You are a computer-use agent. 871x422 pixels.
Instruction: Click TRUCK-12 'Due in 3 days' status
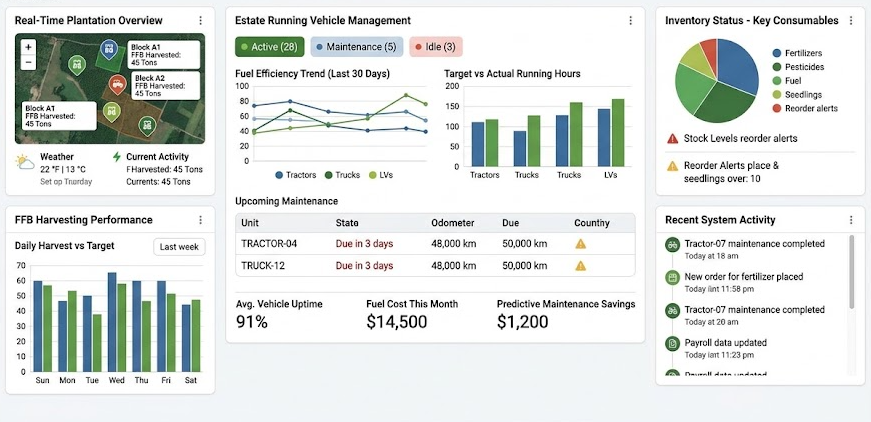click(364, 265)
